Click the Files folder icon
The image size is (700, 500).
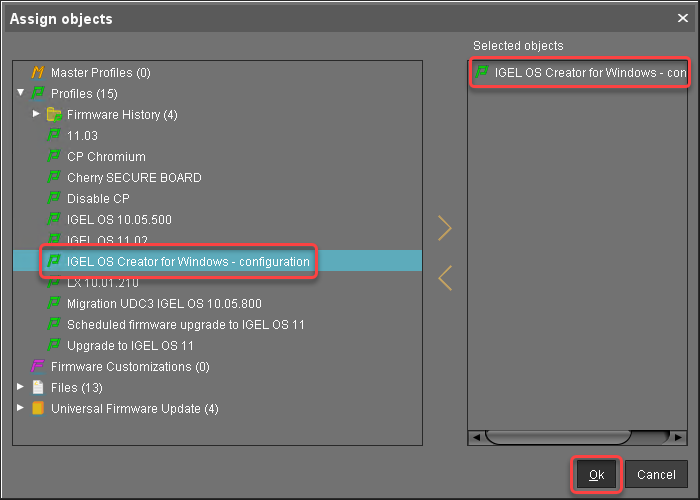[38, 388]
